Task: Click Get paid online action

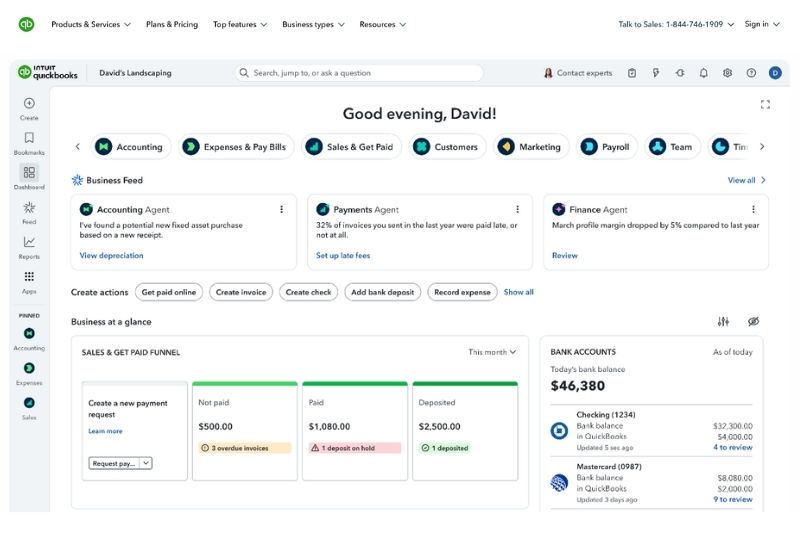Action: coord(169,292)
